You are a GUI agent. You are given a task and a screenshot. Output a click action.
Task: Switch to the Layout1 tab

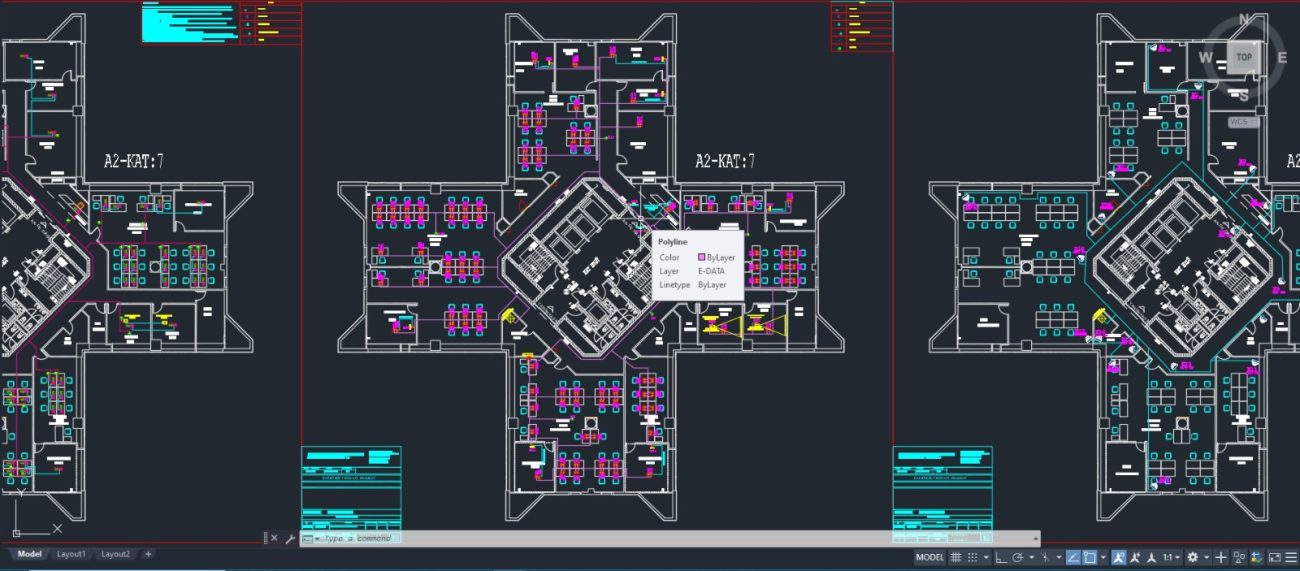[71, 554]
